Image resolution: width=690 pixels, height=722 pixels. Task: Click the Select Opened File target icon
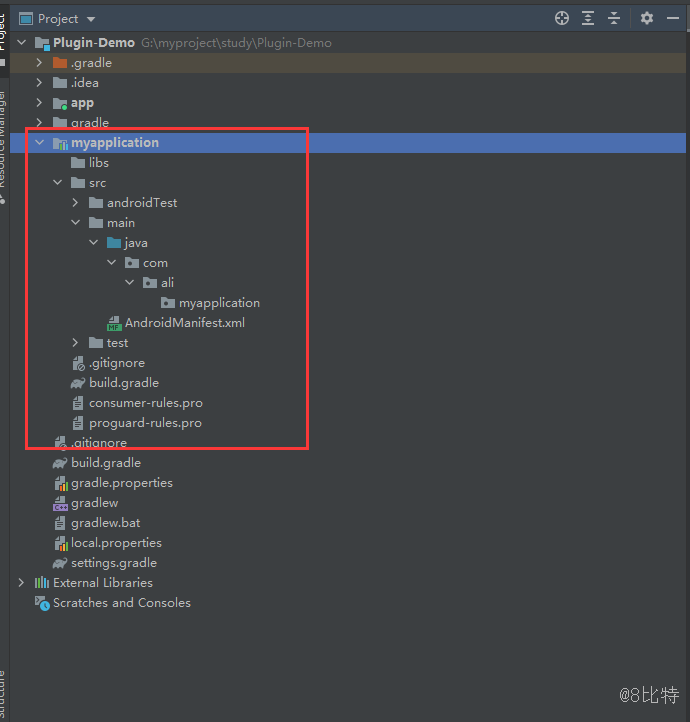(x=562, y=18)
